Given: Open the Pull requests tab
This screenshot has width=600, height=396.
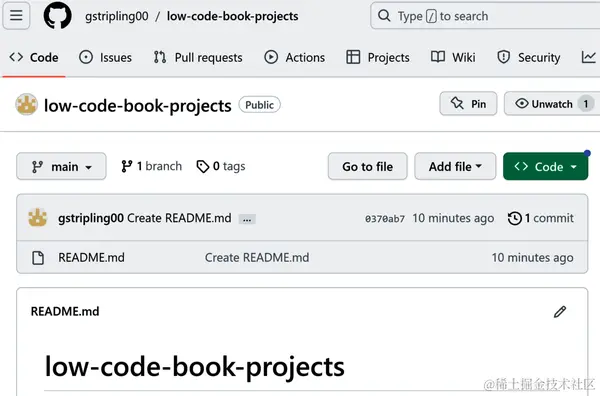Looking at the screenshot, I should [198, 57].
